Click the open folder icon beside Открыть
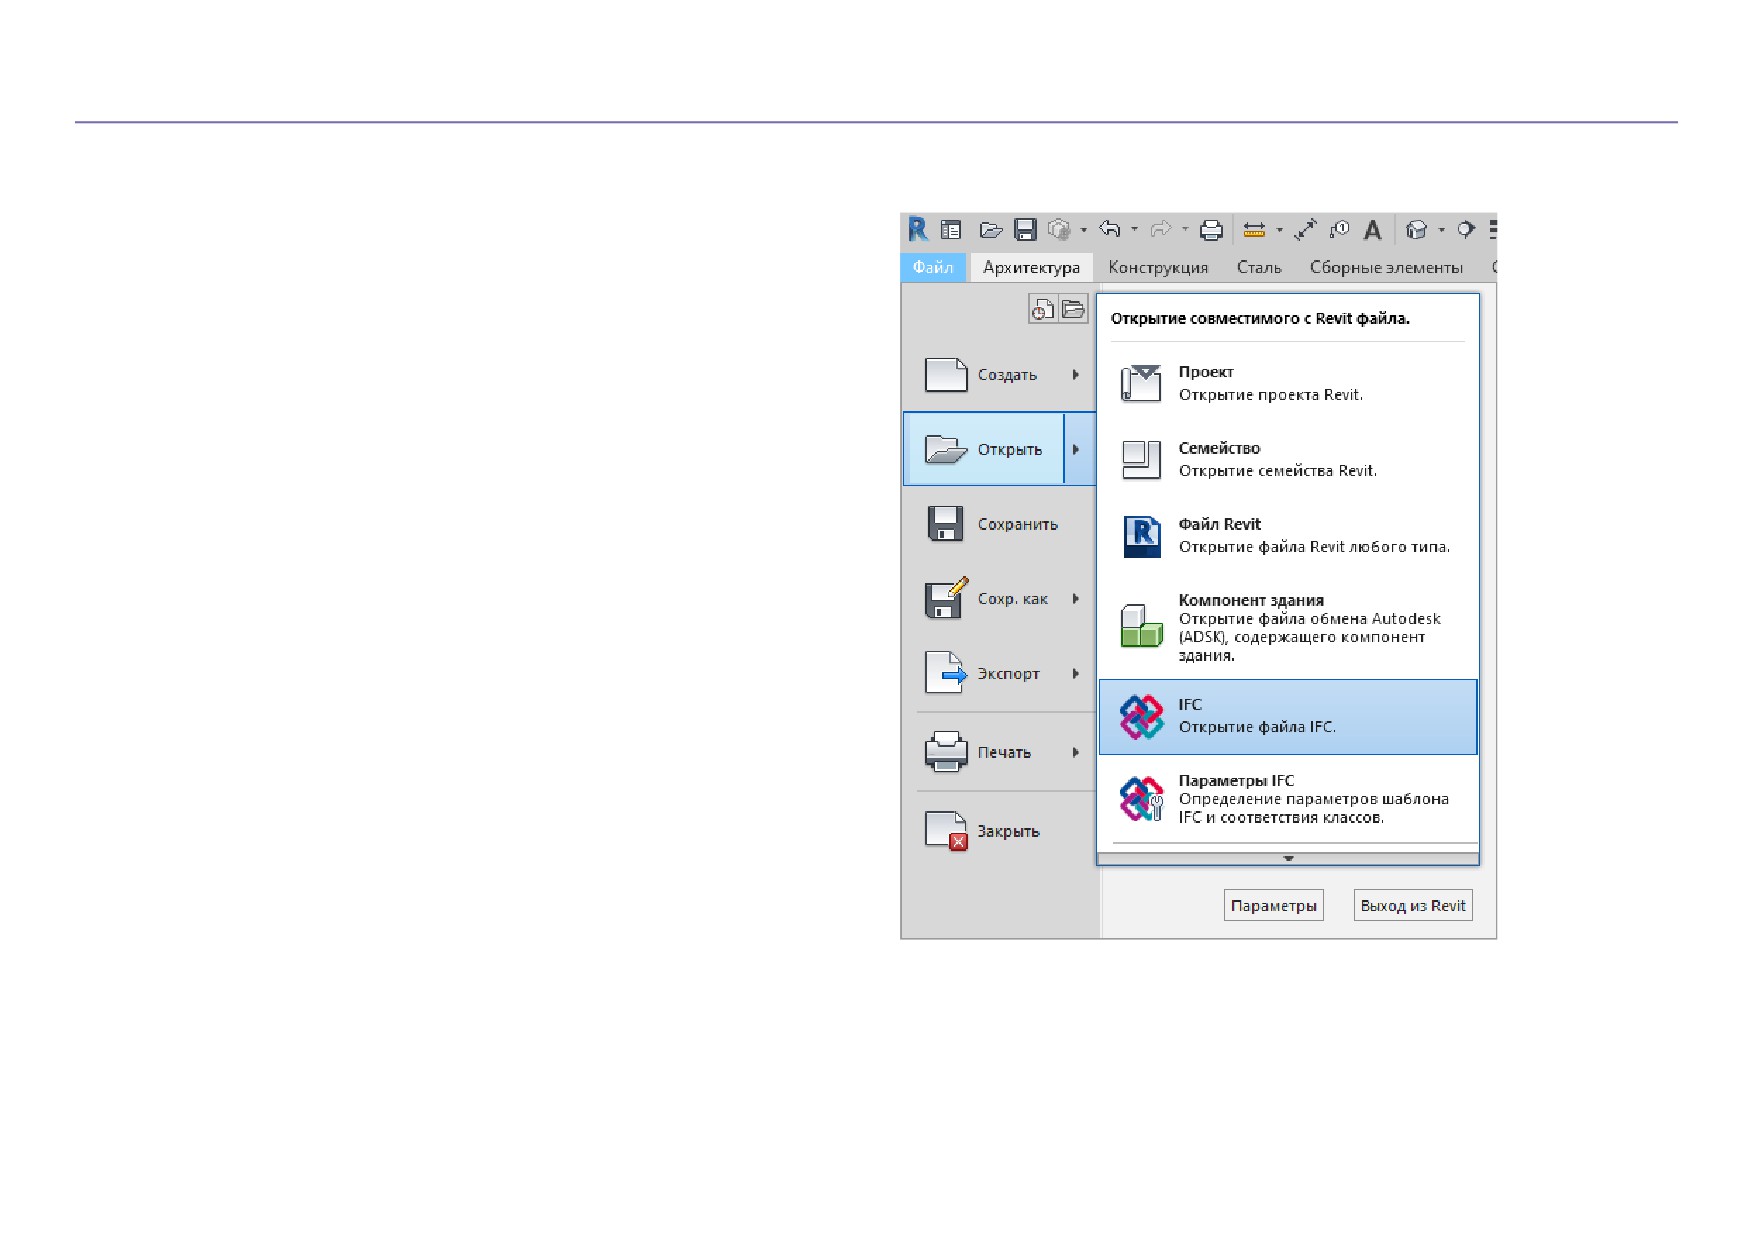The height and width of the screenshot is (1239, 1752). coord(946,450)
